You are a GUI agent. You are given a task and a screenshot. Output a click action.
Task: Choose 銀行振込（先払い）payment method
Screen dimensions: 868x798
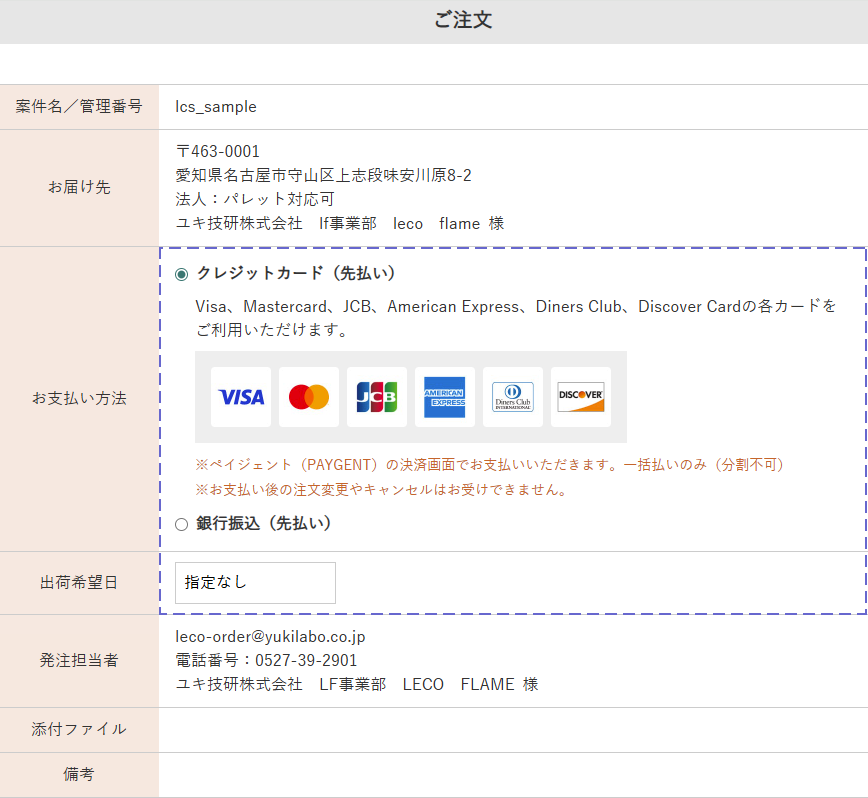click(x=181, y=523)
